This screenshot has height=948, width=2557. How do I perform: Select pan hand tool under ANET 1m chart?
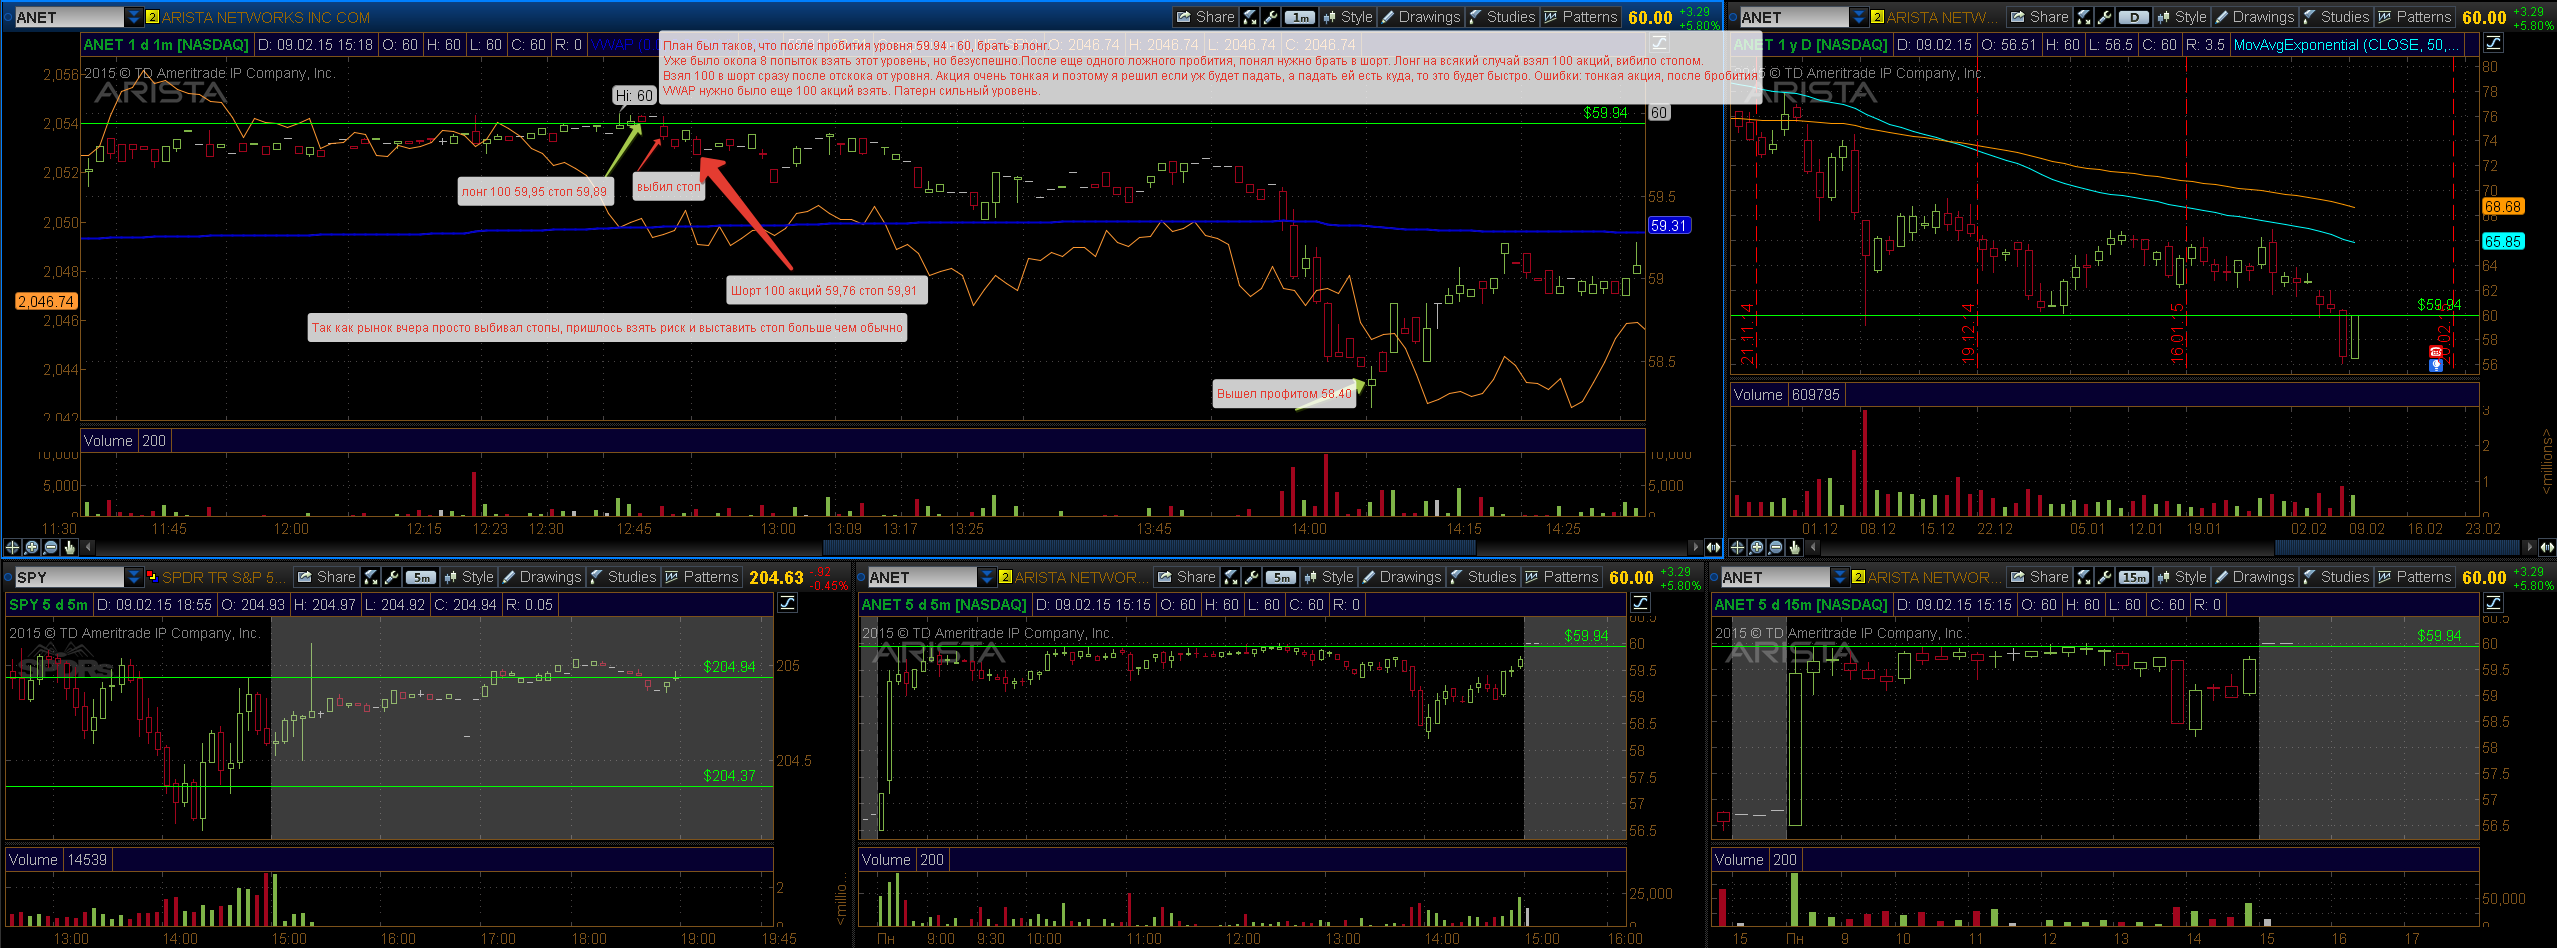tap(70, 547)
